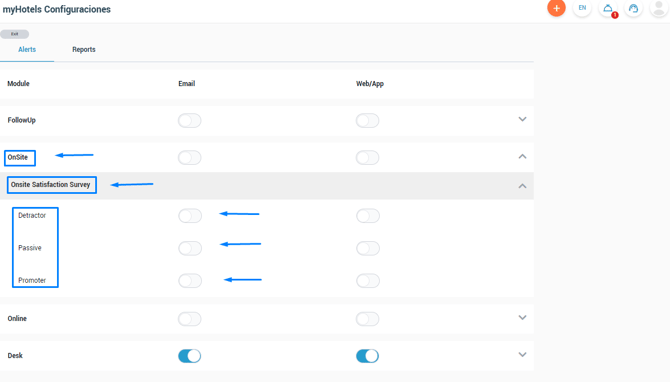Viewport: 670px width, 382px height.
Task: Open the user profile avatar
Action: coord(659,8)
